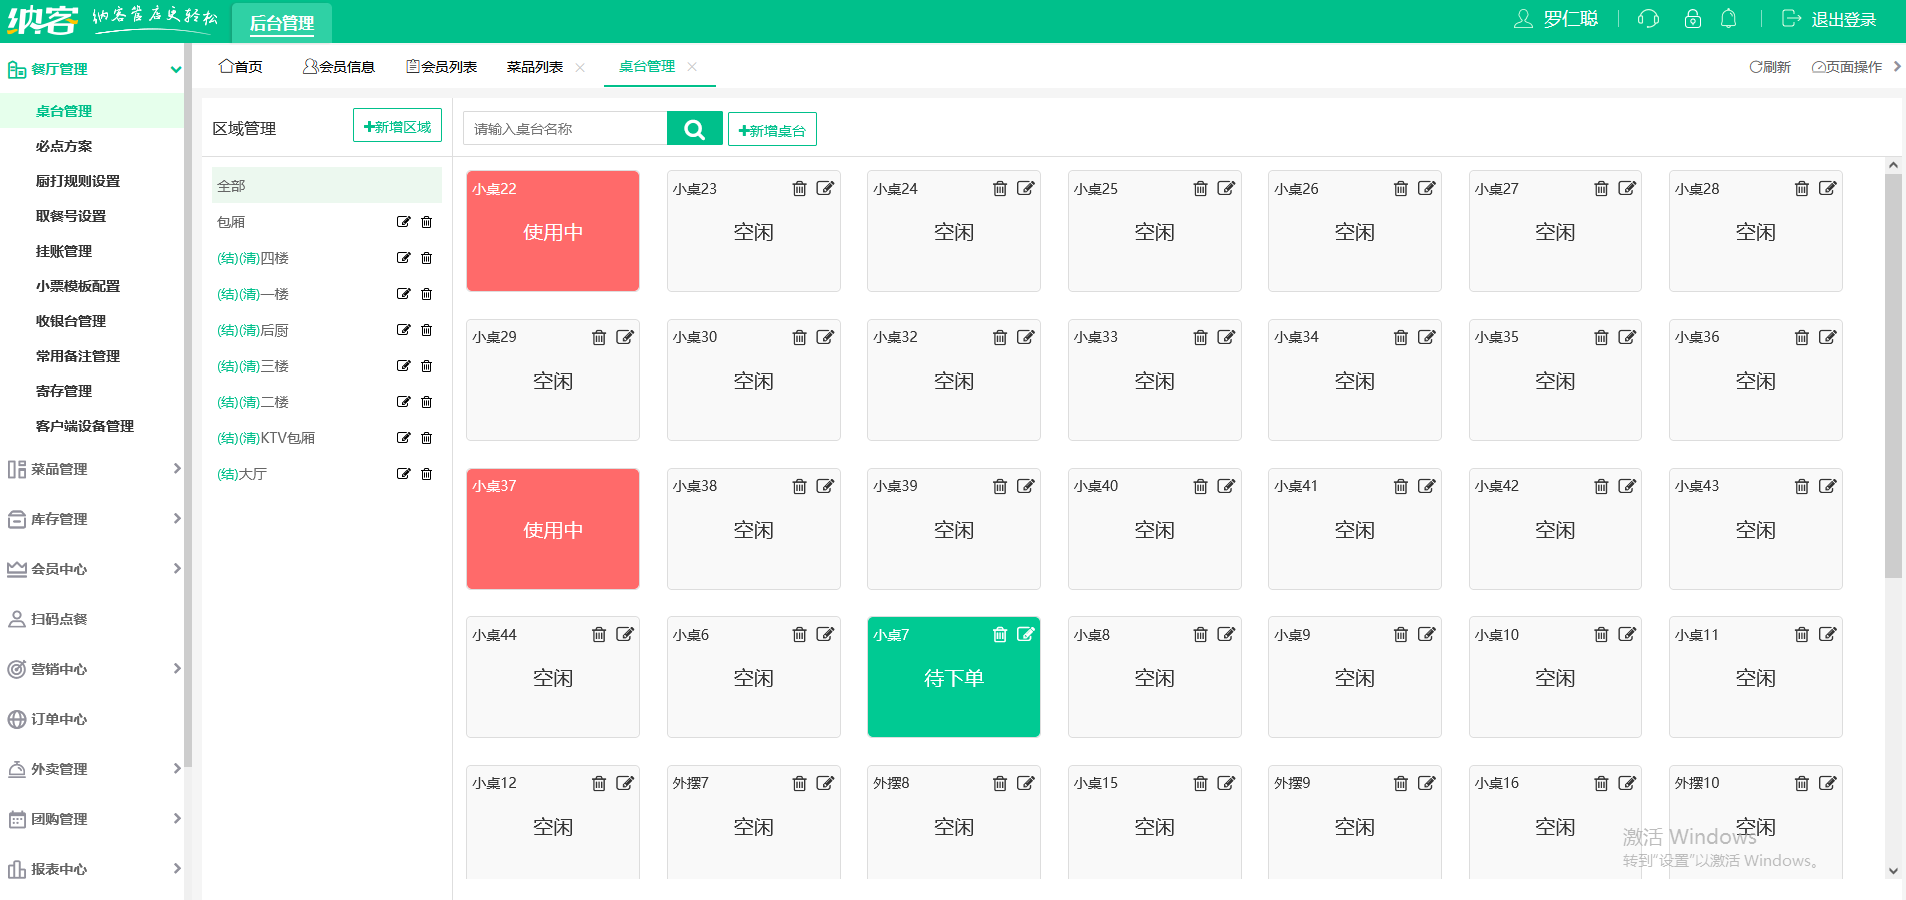This screenshot has width=1906, height=900.
Task: Delete table 小桌23 using trash icon
Action: click(799, 189)
